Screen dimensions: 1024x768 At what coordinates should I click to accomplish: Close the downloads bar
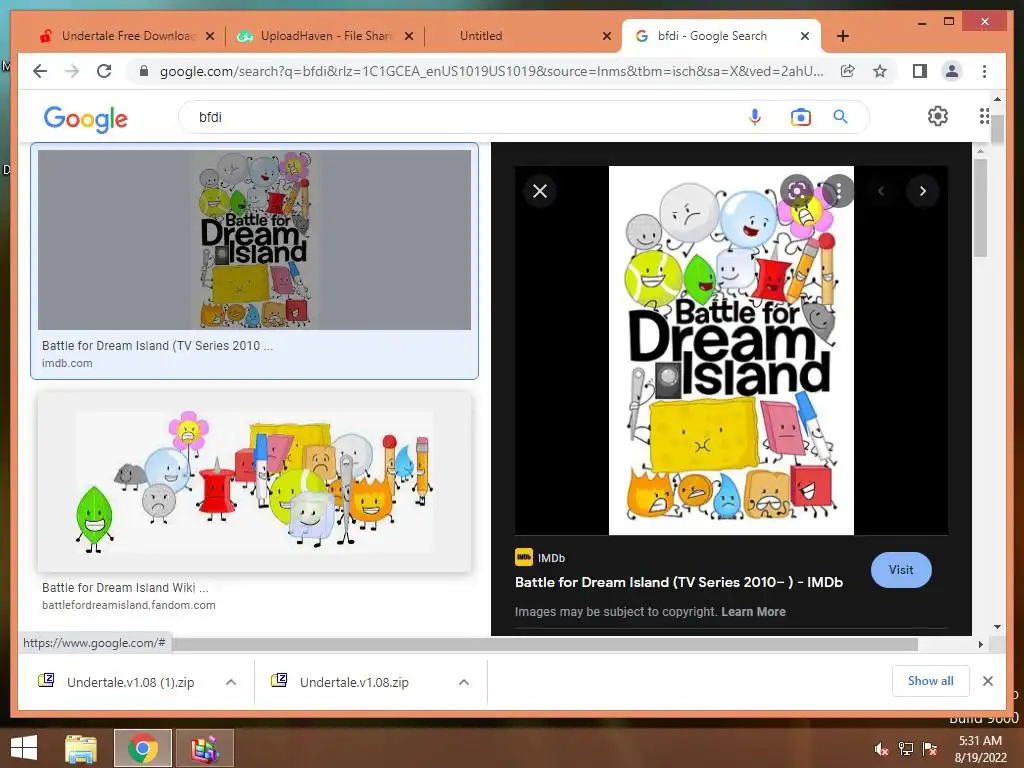pyautogui.click(x=988, y=681)
